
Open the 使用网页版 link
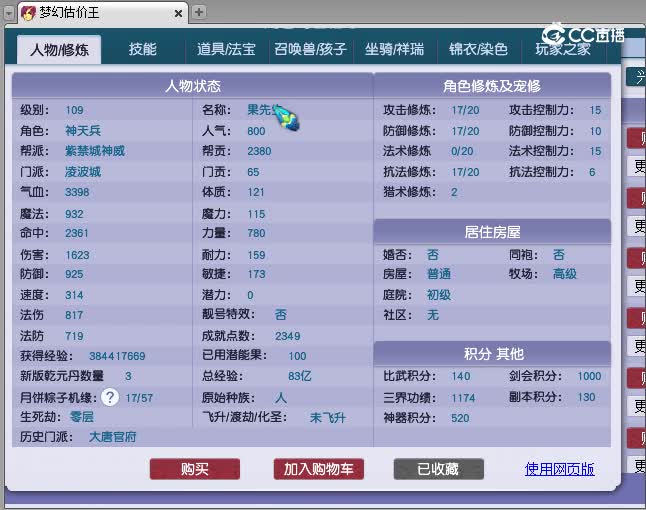click(559, 469)
